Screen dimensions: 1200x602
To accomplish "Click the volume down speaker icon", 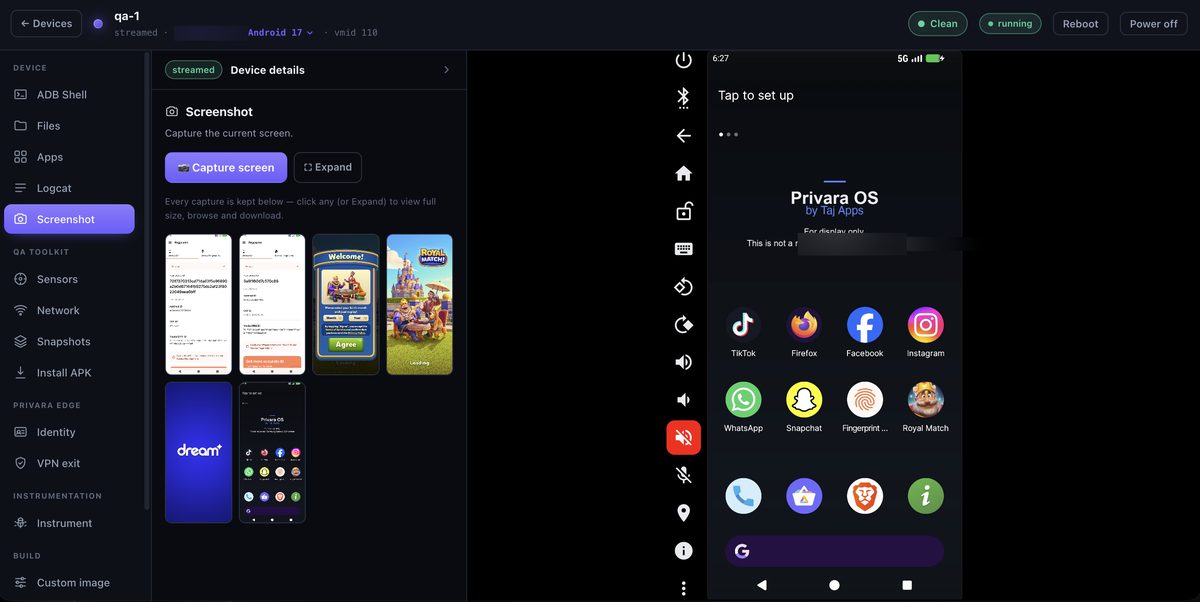I will (684, 400).
